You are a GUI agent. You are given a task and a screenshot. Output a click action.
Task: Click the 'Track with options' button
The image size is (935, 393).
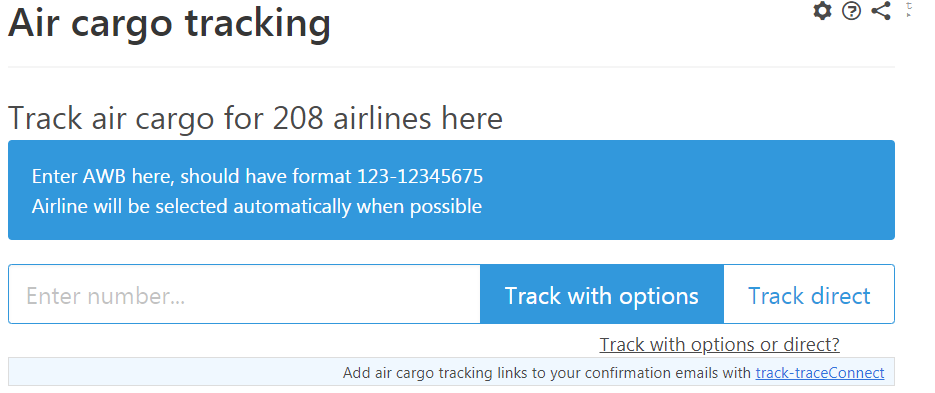click(602, 294)
